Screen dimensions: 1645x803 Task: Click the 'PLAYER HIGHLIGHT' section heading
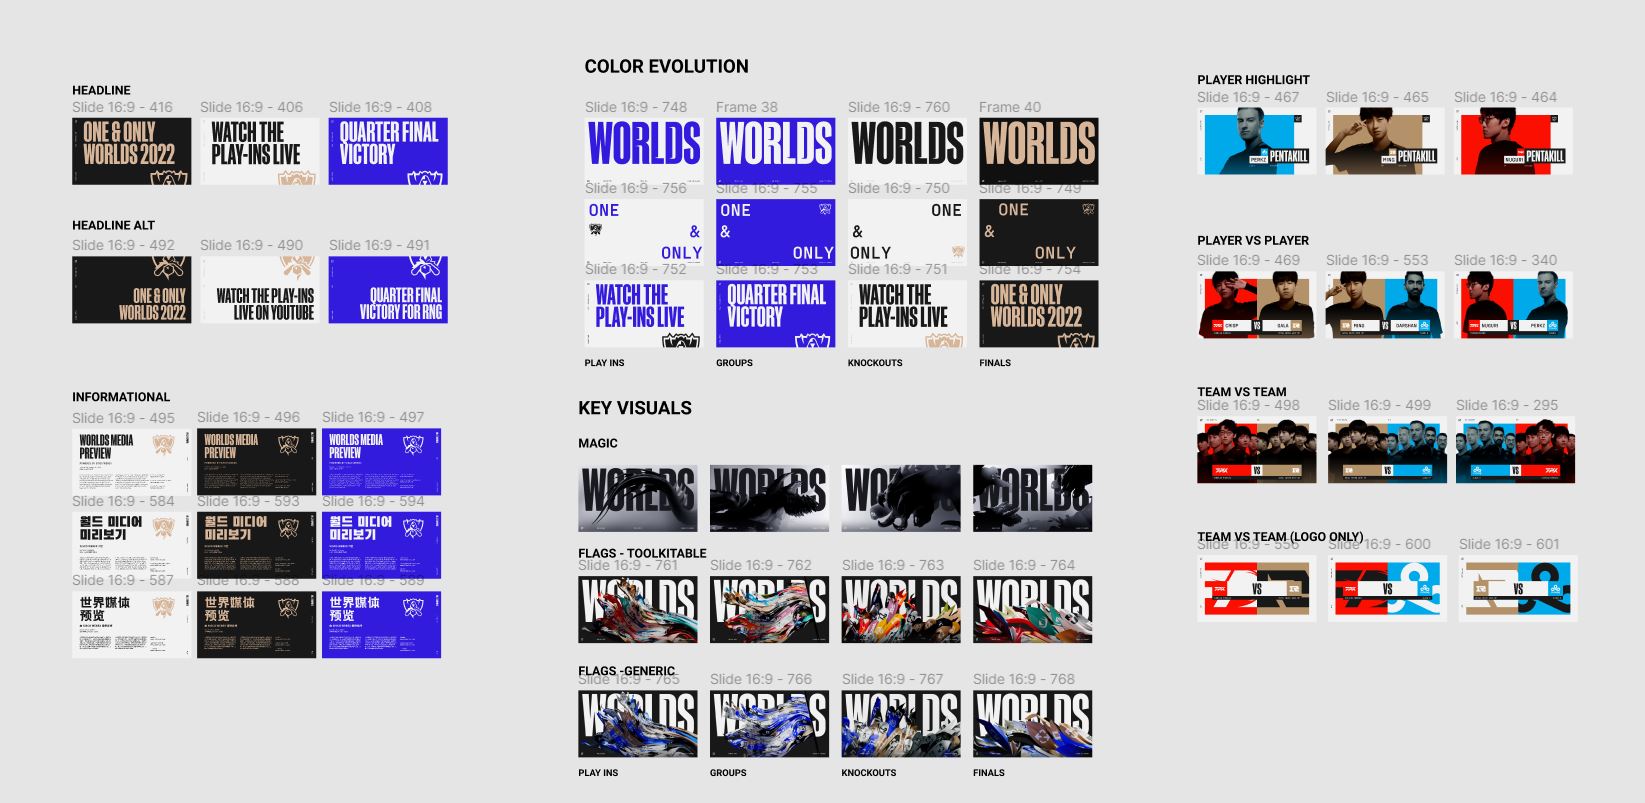(1253, 80)
